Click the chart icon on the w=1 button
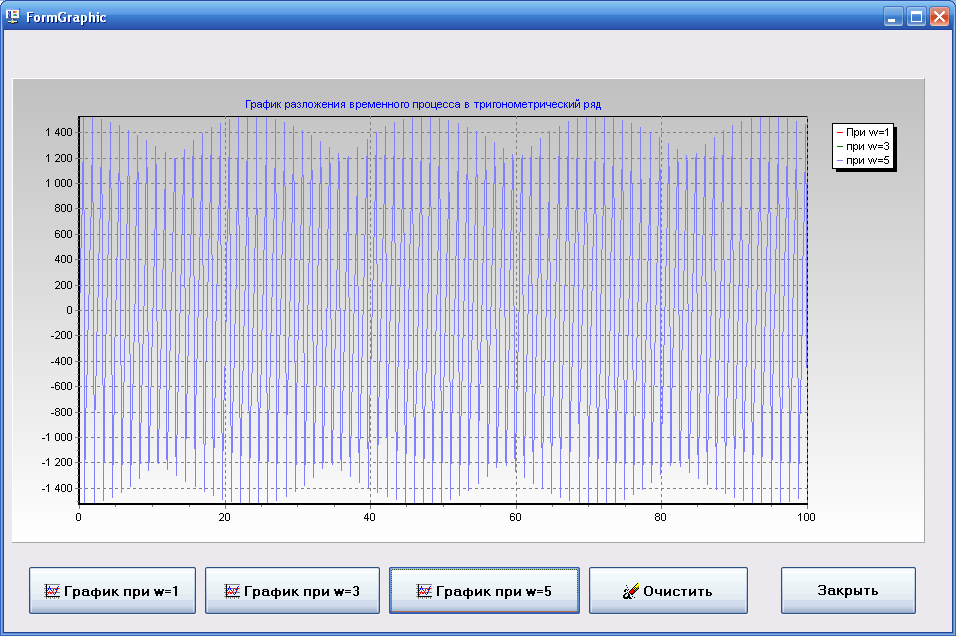This screenshot has height=636, width=956. pos(52,591)
